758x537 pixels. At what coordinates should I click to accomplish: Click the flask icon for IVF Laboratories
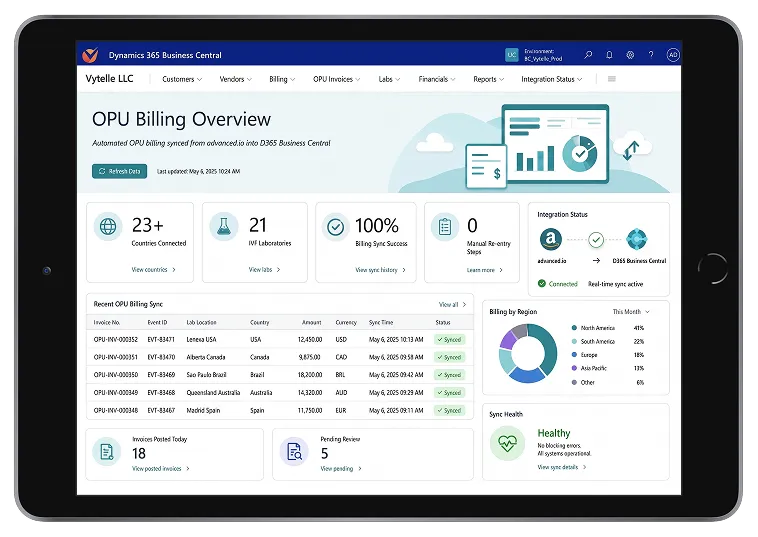(x=224, y=226)
